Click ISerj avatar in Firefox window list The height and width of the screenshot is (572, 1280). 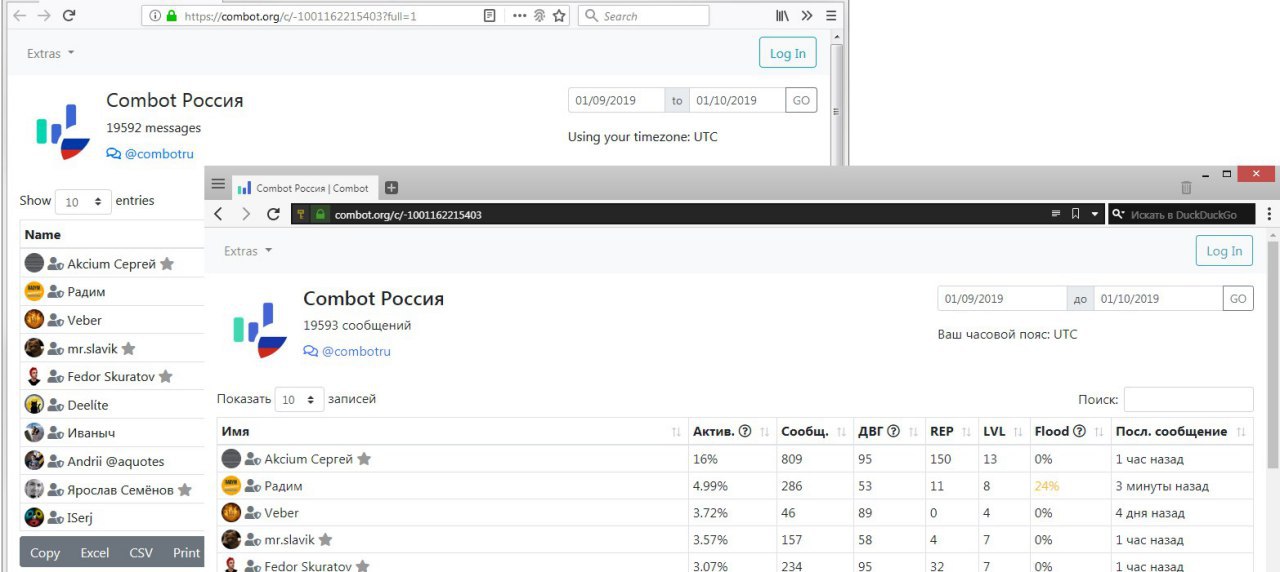pos(34,518)
